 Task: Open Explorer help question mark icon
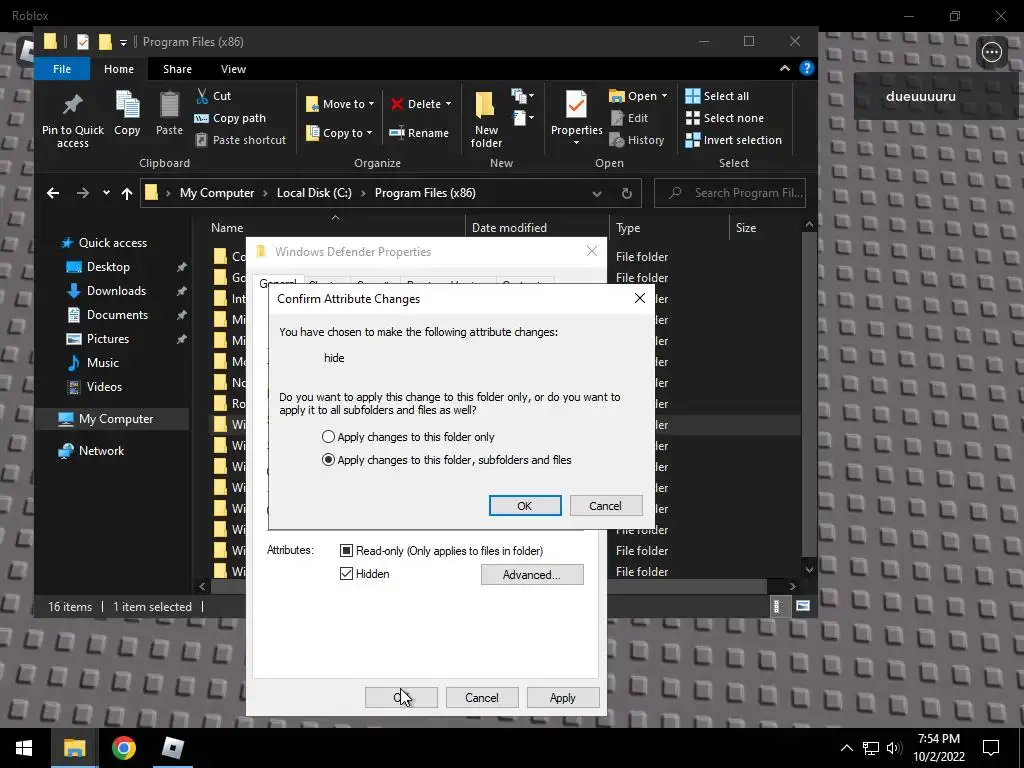(807, 69)
